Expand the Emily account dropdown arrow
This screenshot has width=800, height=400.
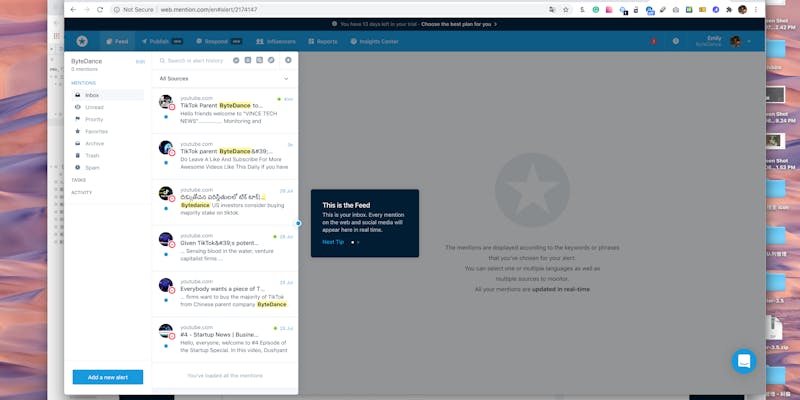[x=749, y=41]
